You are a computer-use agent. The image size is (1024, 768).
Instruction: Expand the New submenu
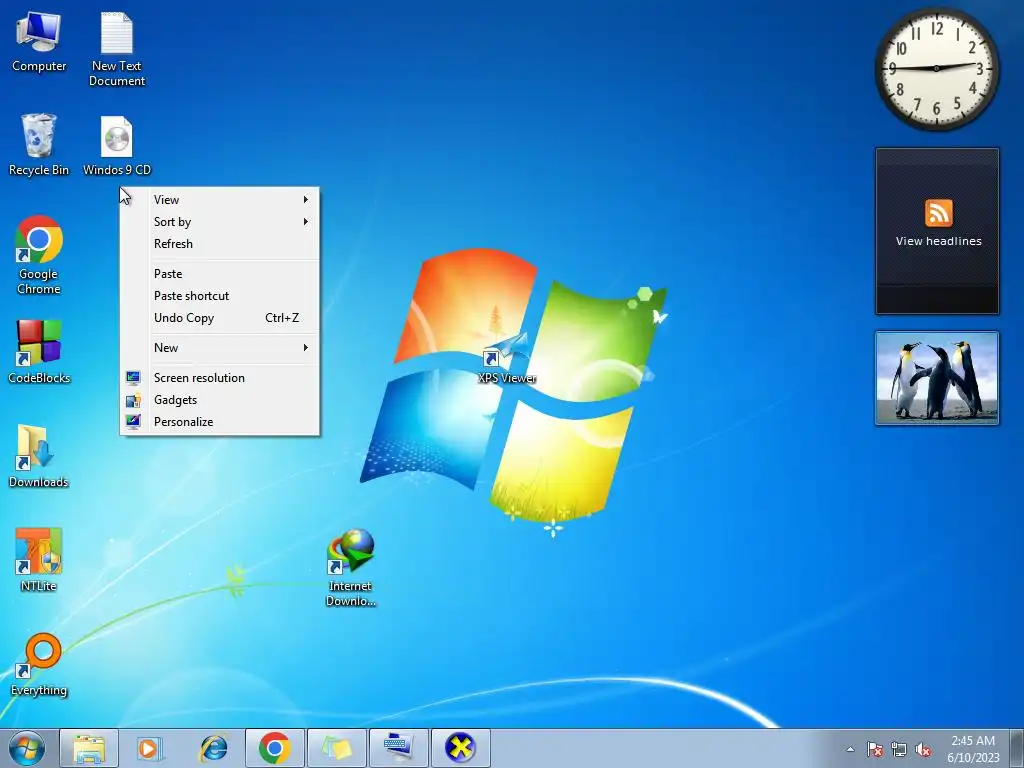[220, 348]
